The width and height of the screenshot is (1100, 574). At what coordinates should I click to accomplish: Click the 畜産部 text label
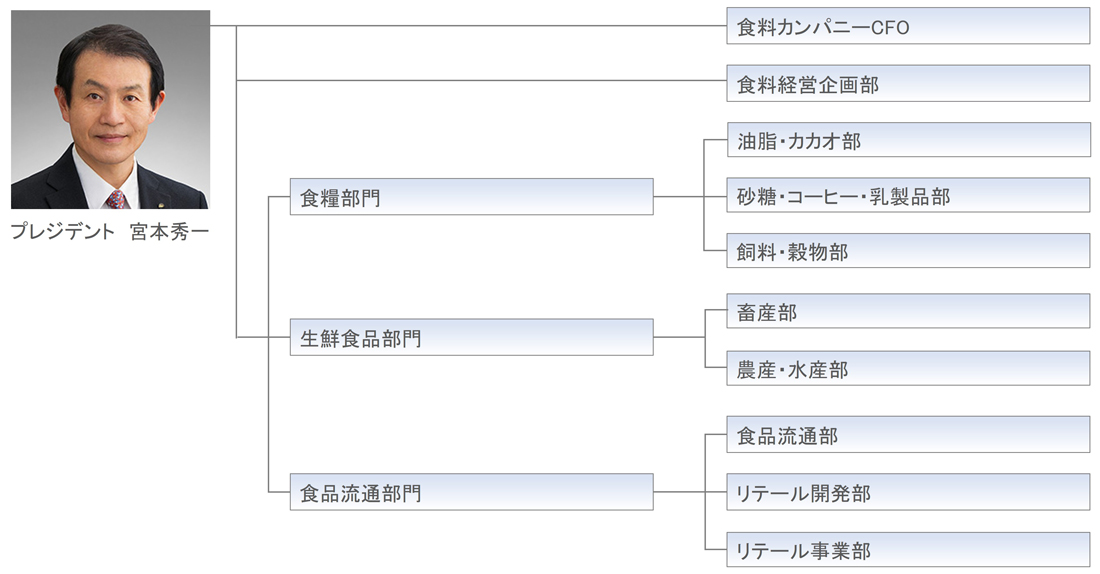coord(767,313)
